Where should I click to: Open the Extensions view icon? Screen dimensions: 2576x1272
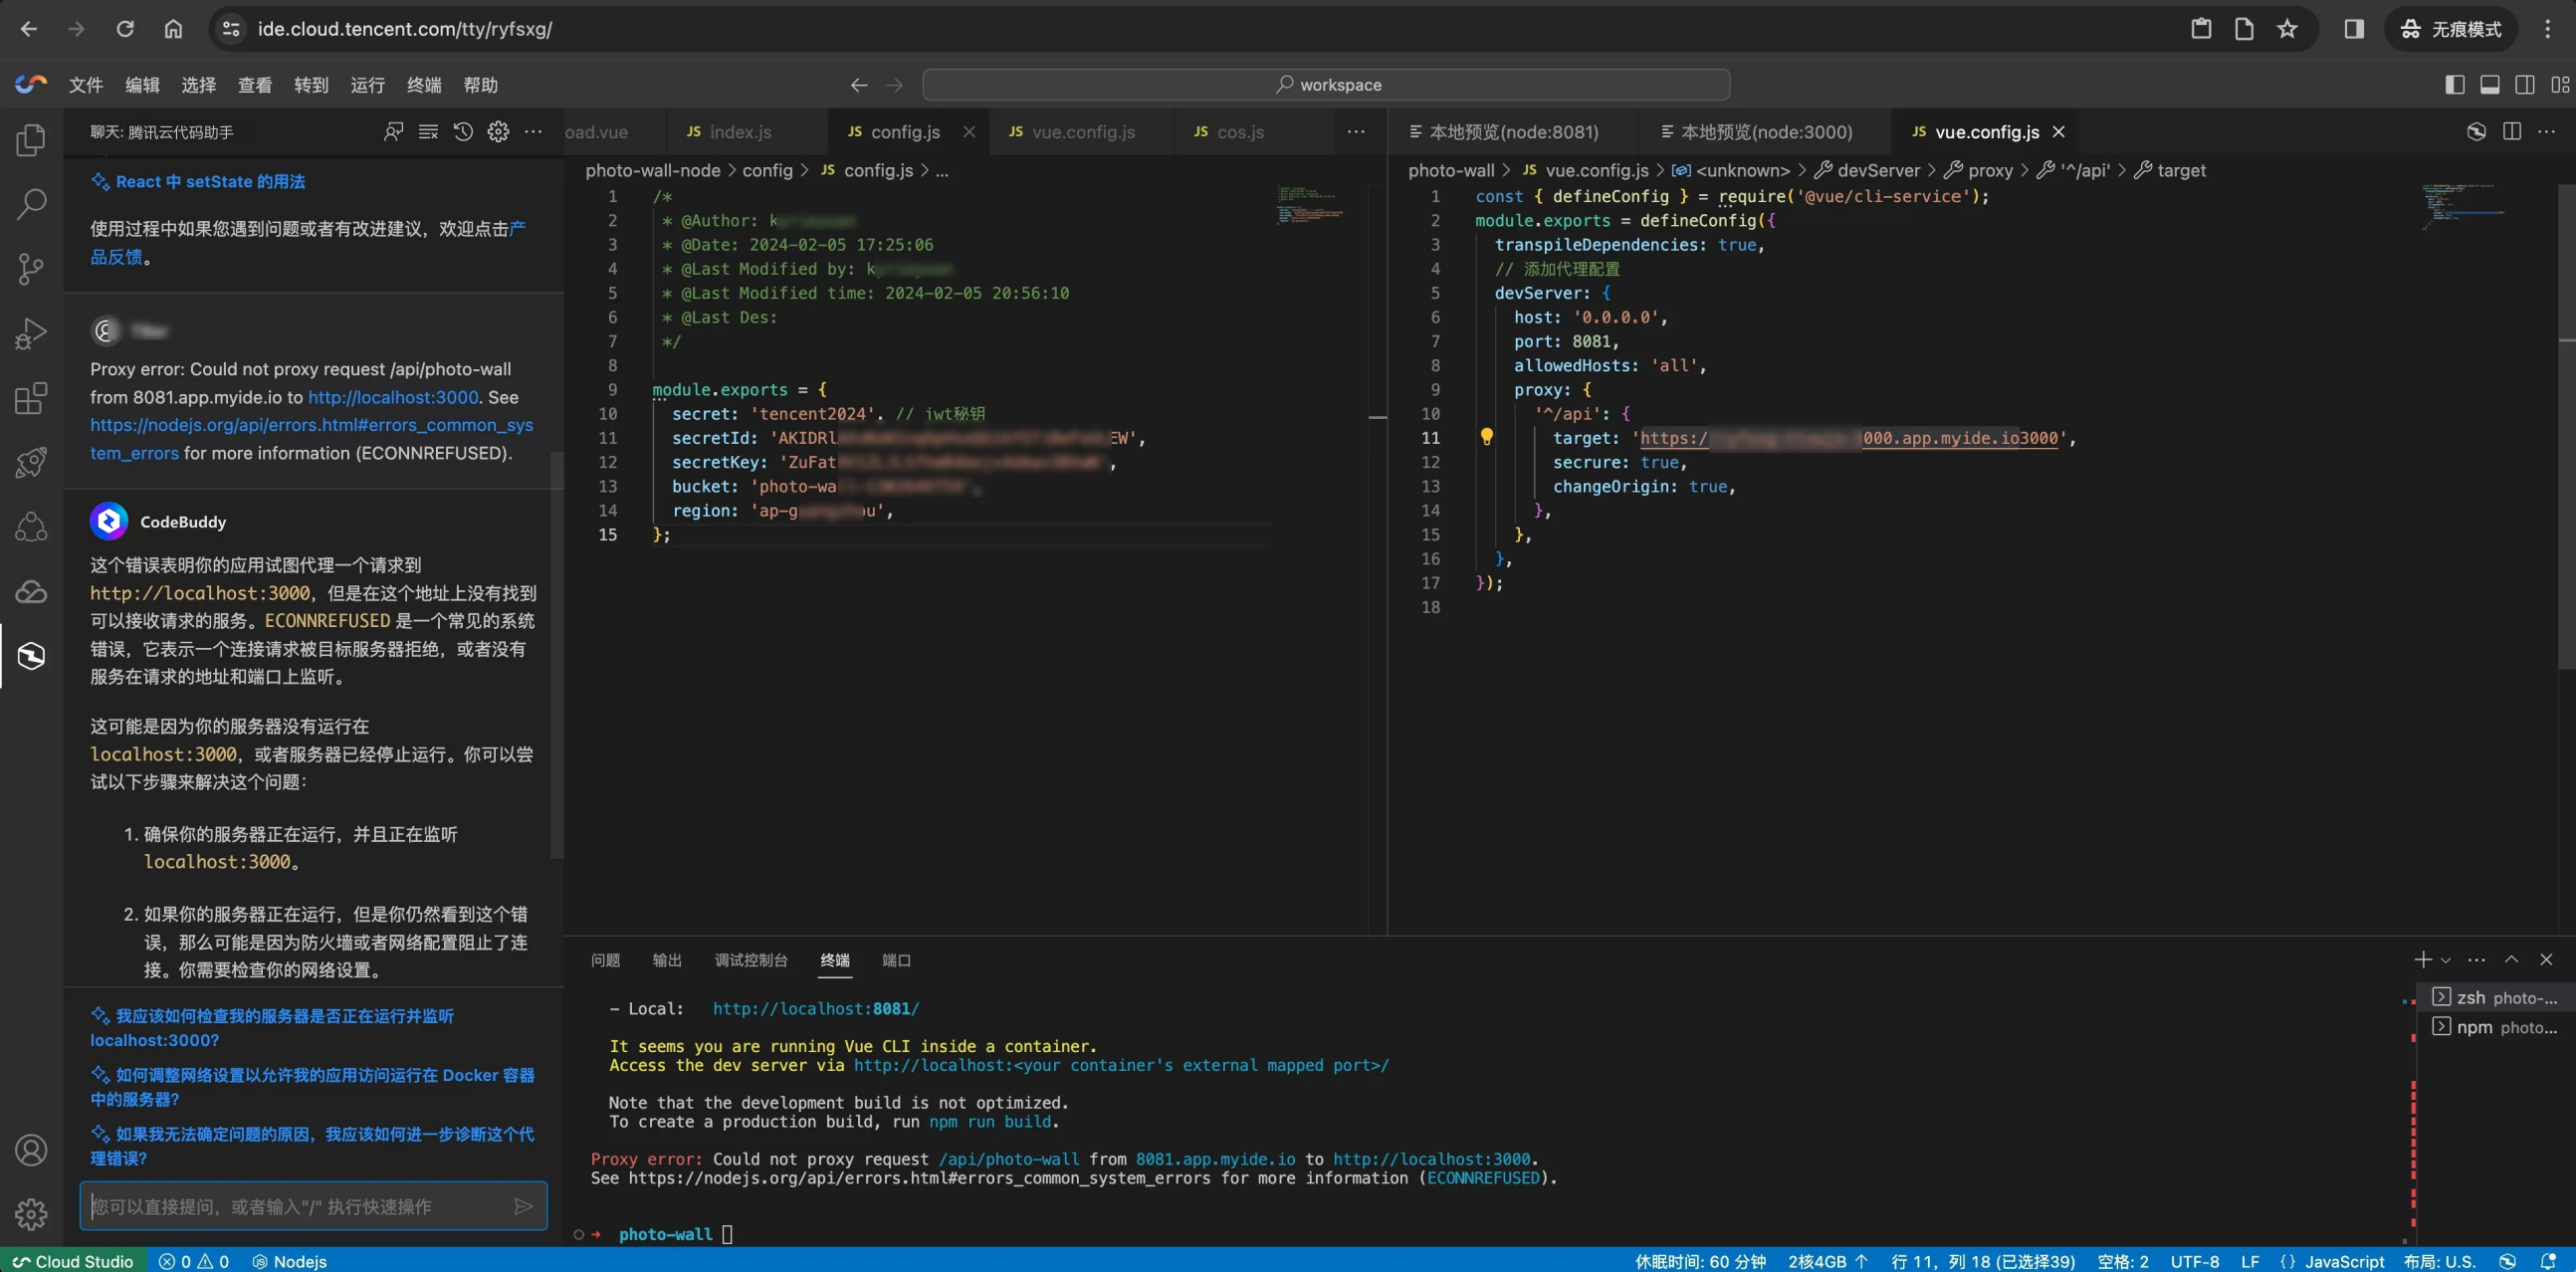pyautogui.click(x=31, y=398)
